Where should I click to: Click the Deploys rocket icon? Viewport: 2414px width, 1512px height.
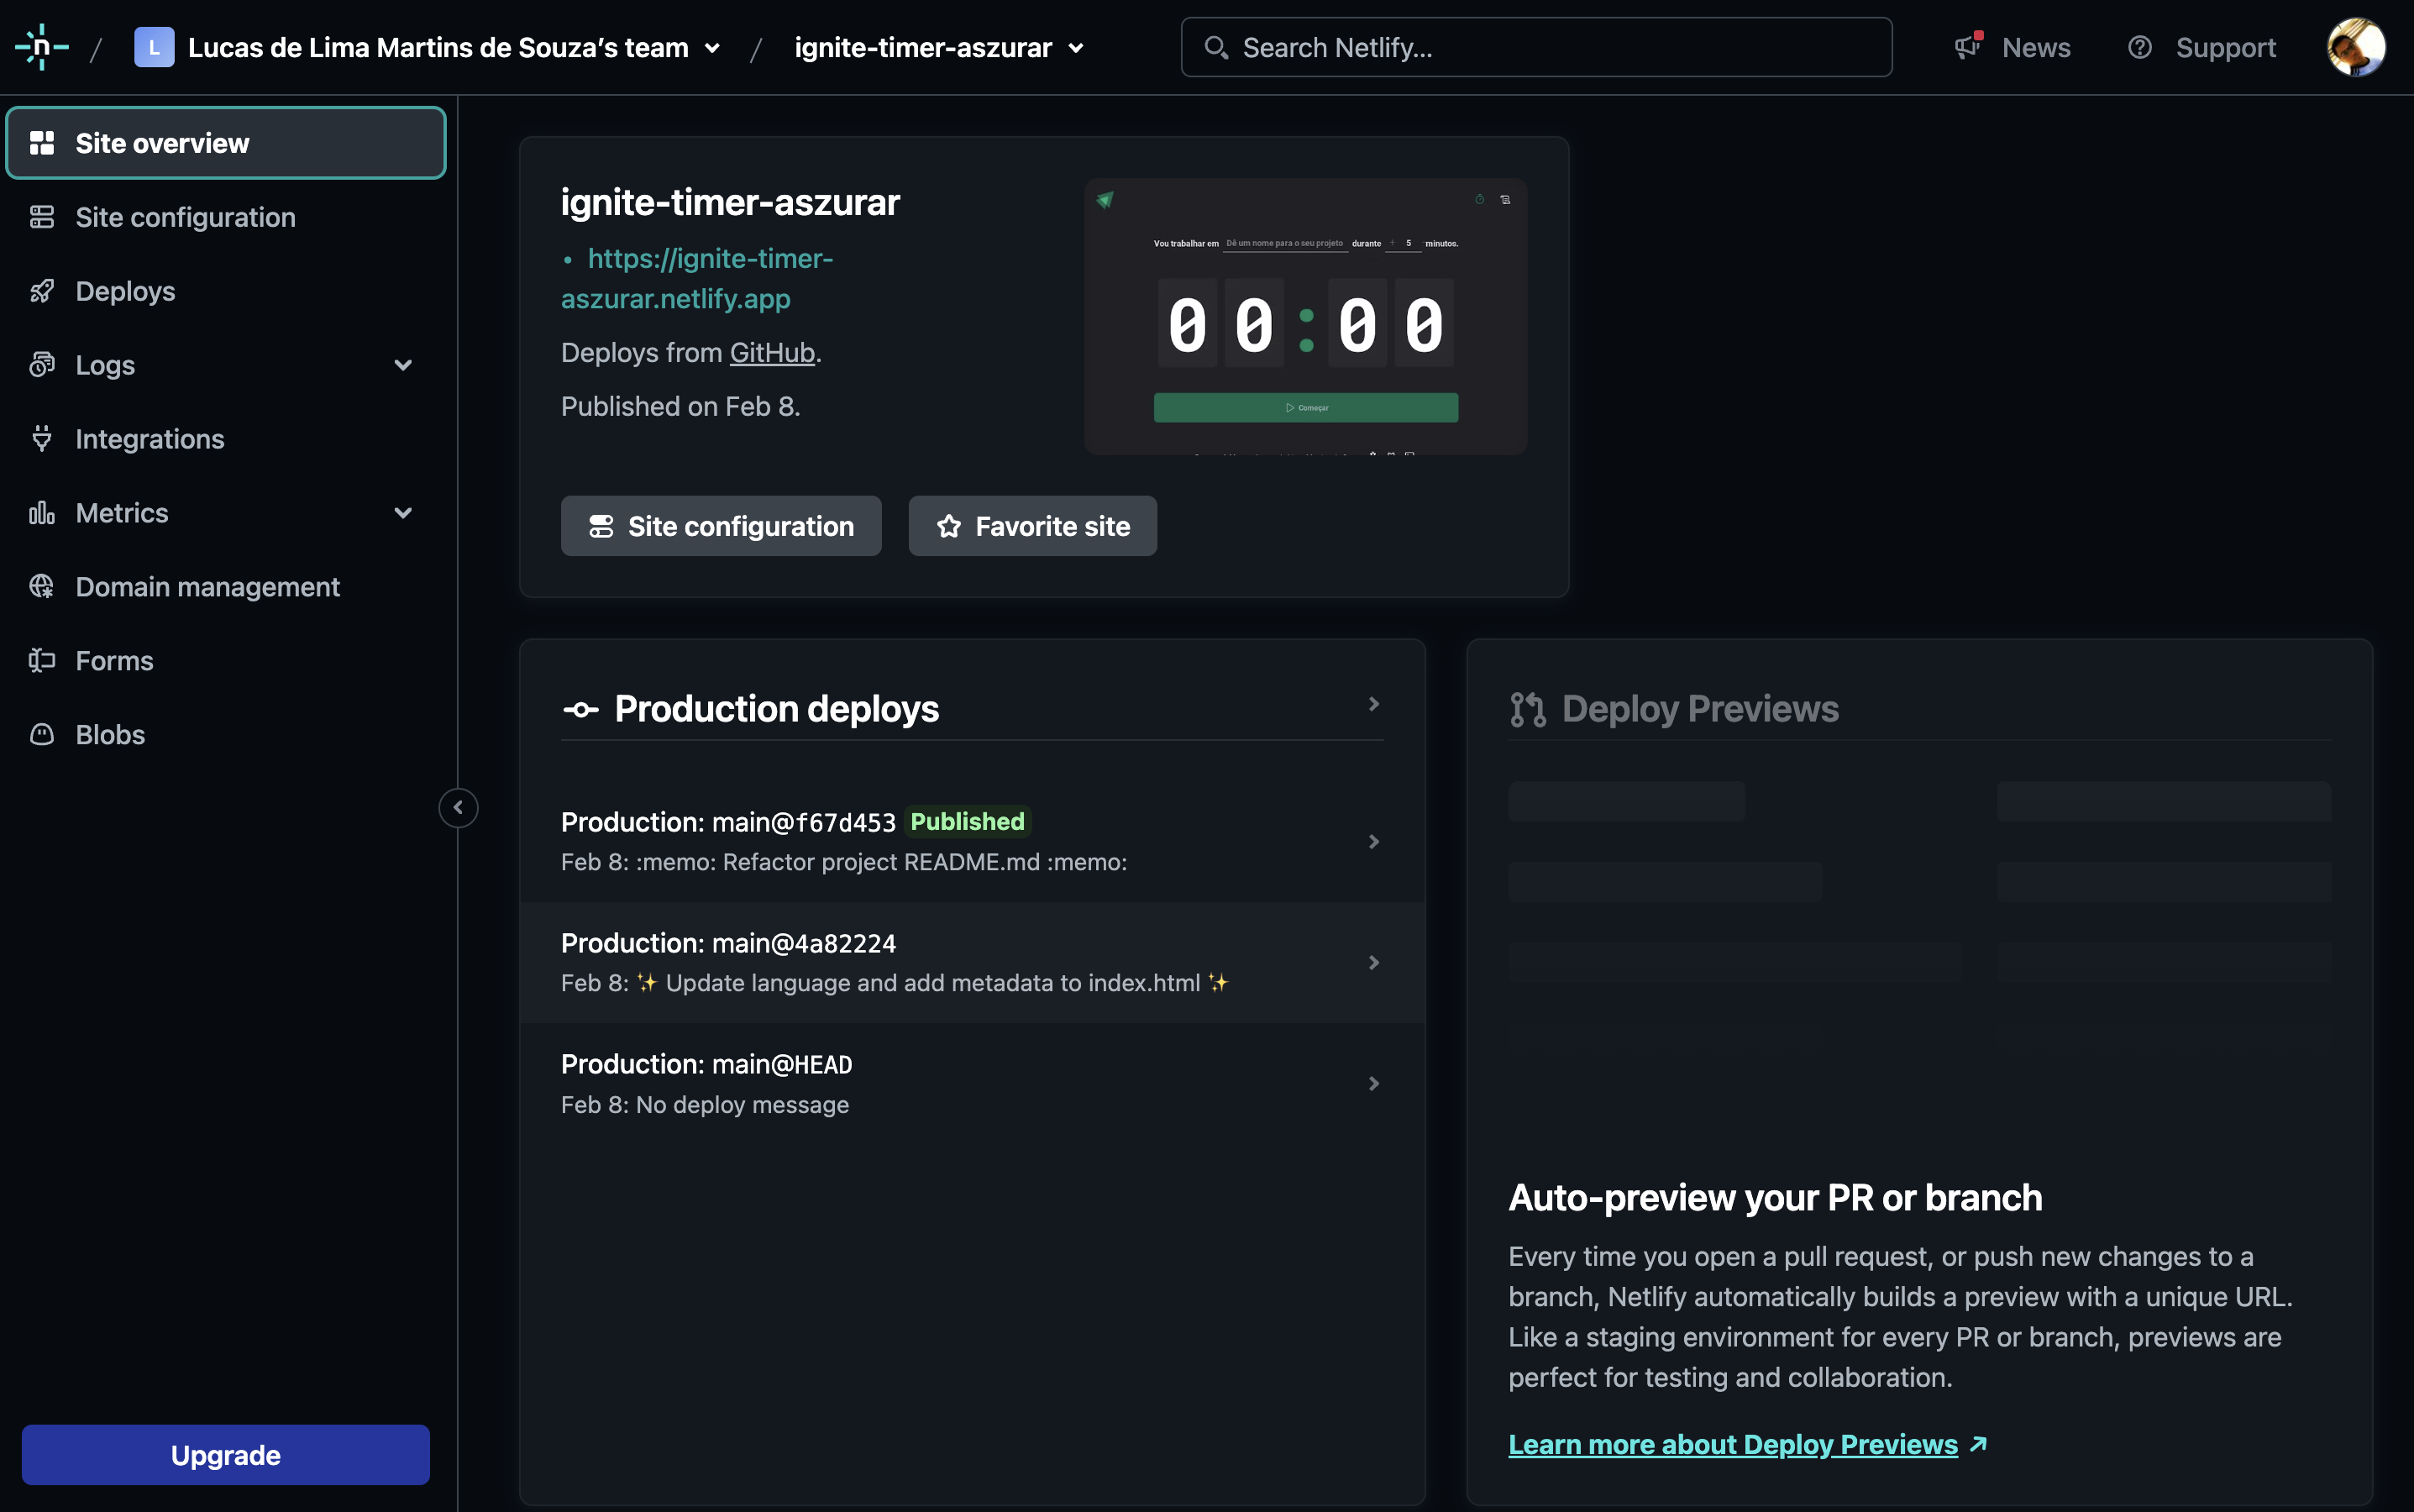42,291
